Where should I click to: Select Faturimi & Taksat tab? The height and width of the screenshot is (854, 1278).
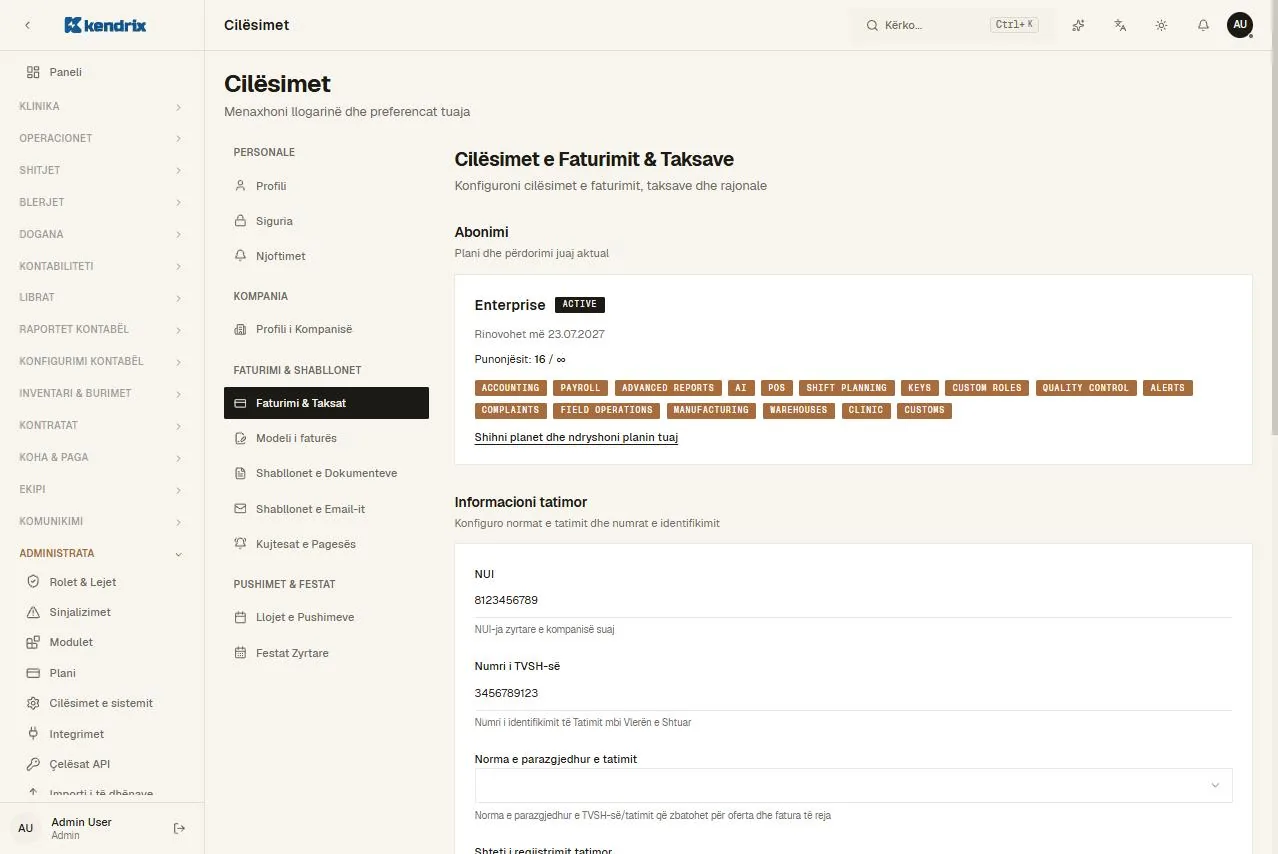(326, 403)
